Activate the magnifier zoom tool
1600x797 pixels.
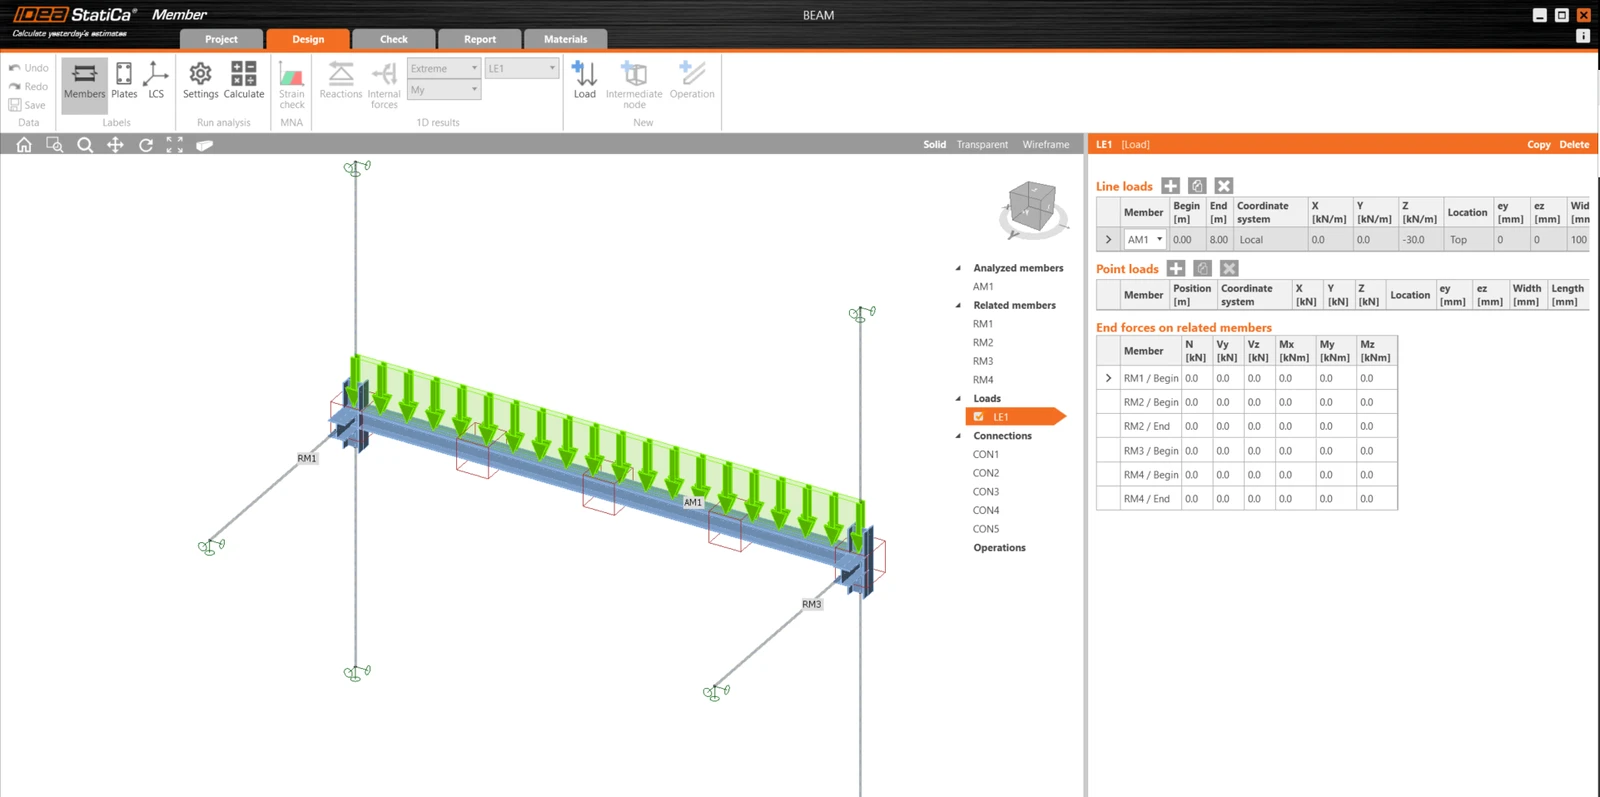click(85, 145)
